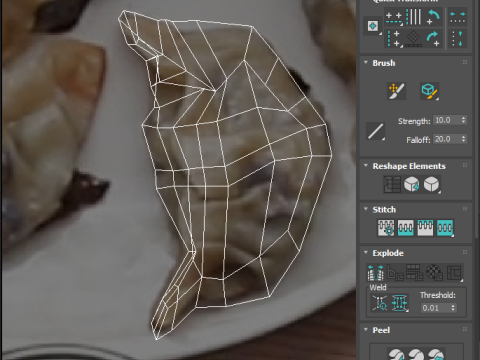The width and height of the screenshot is (480, 360).
Task: Rotate selection clockwise with the right-curving arrow
Action: click(x=433, y=39)
